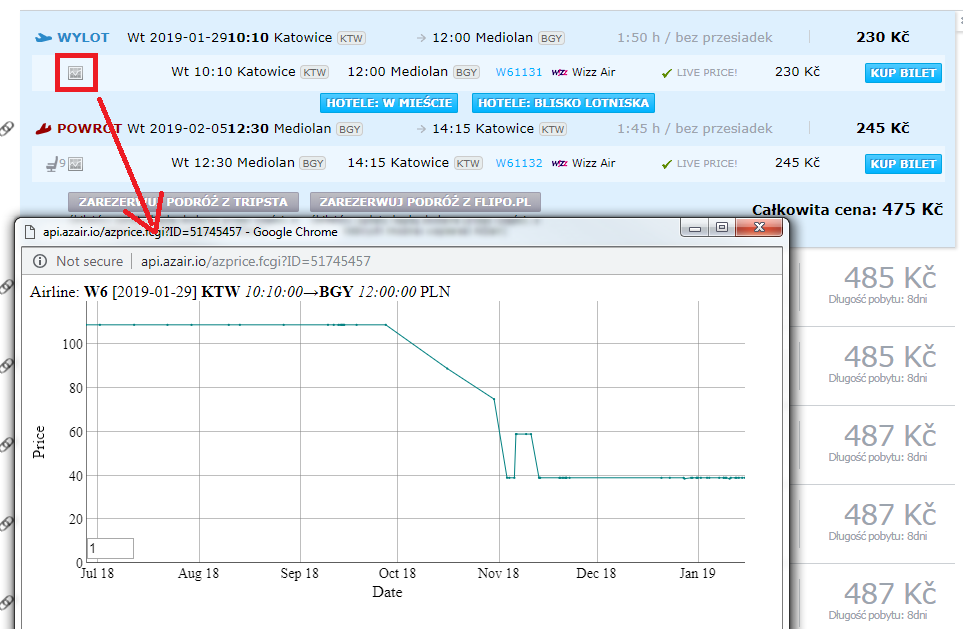
Task: Click the popup address bar URL api.azair.io
Action: pos(255,262)
